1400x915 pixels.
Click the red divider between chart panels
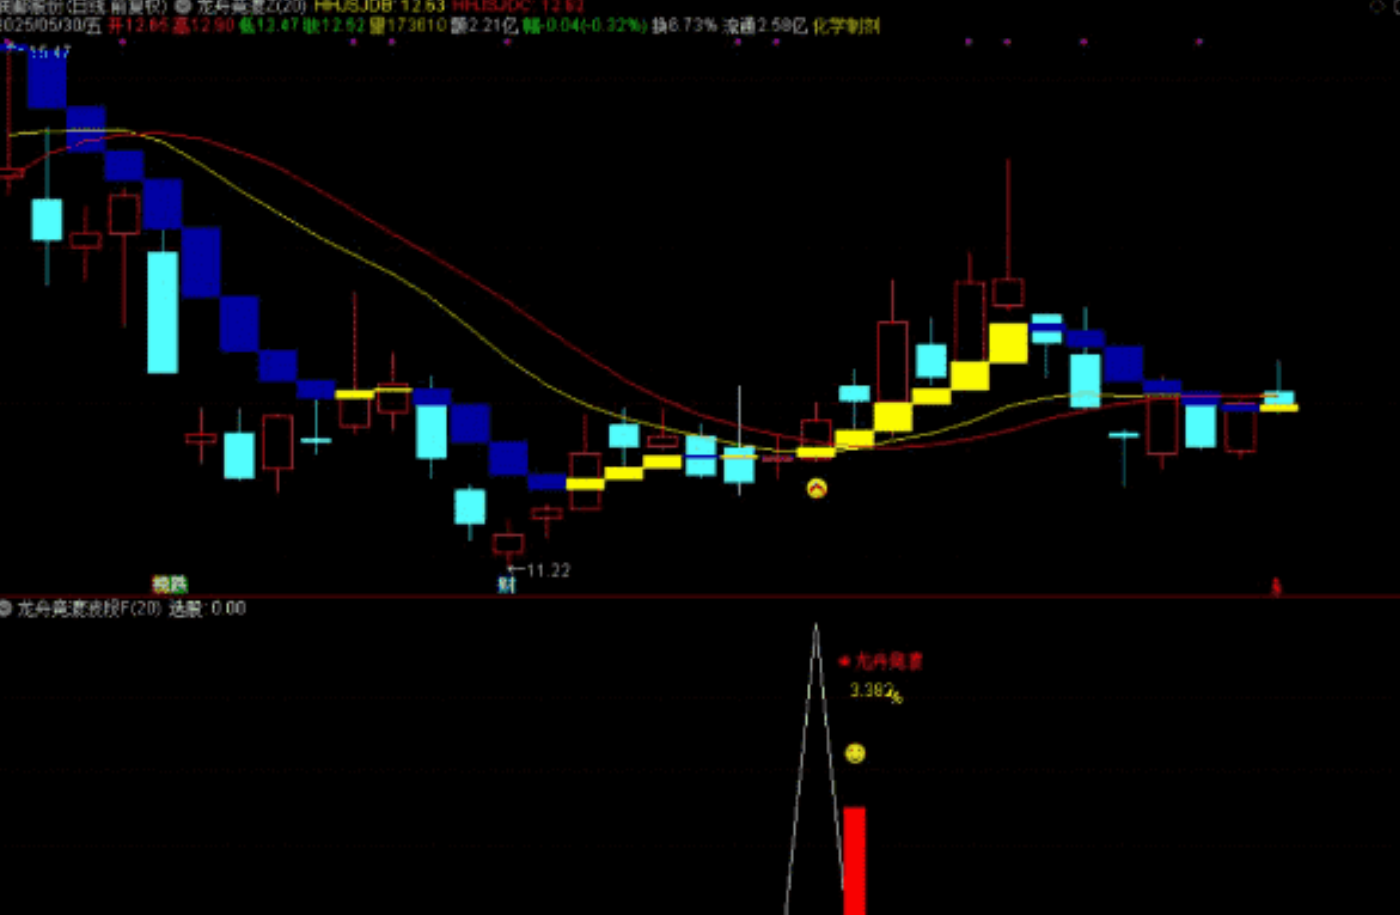[x=700, y=597]
